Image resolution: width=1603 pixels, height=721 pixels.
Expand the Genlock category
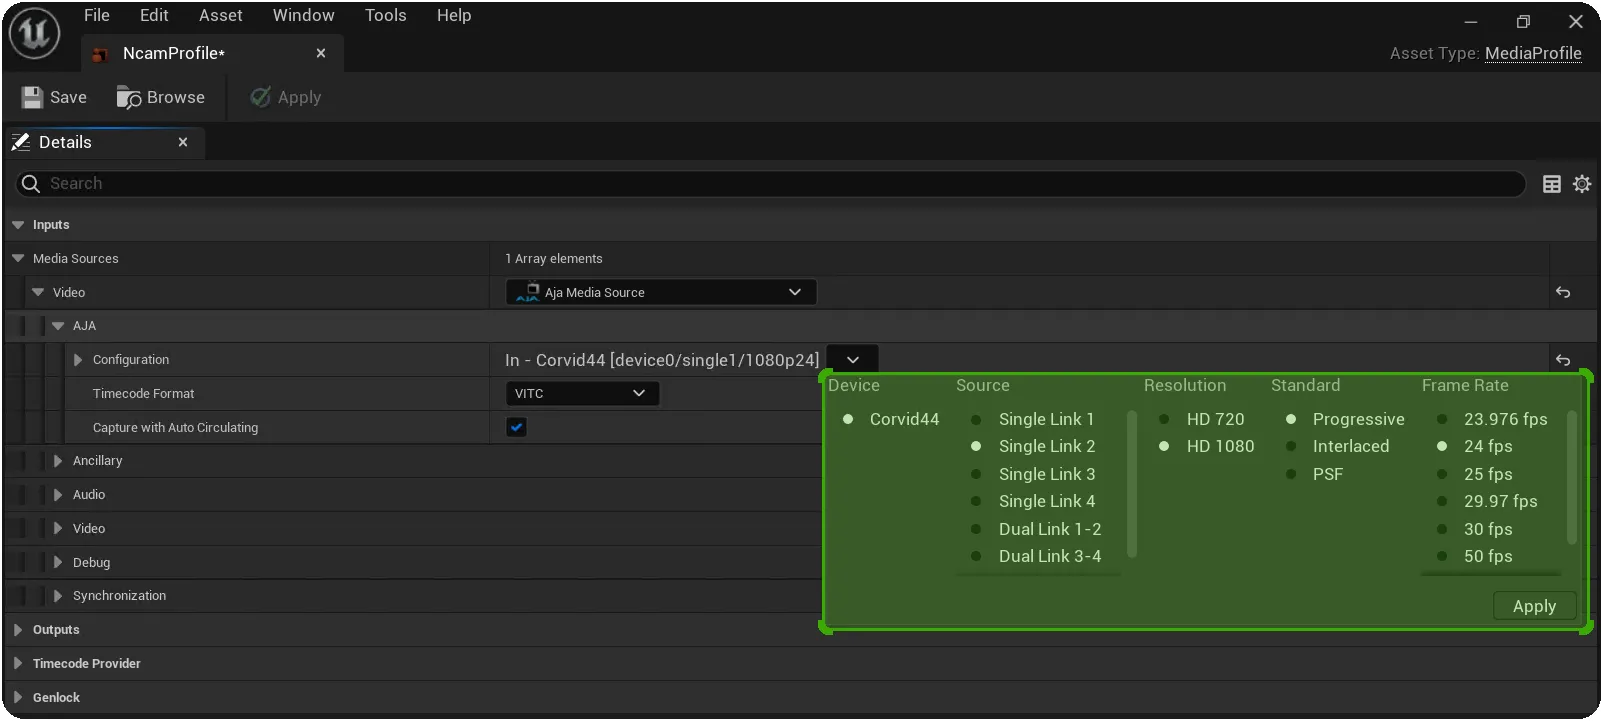(x=18, y=698)
